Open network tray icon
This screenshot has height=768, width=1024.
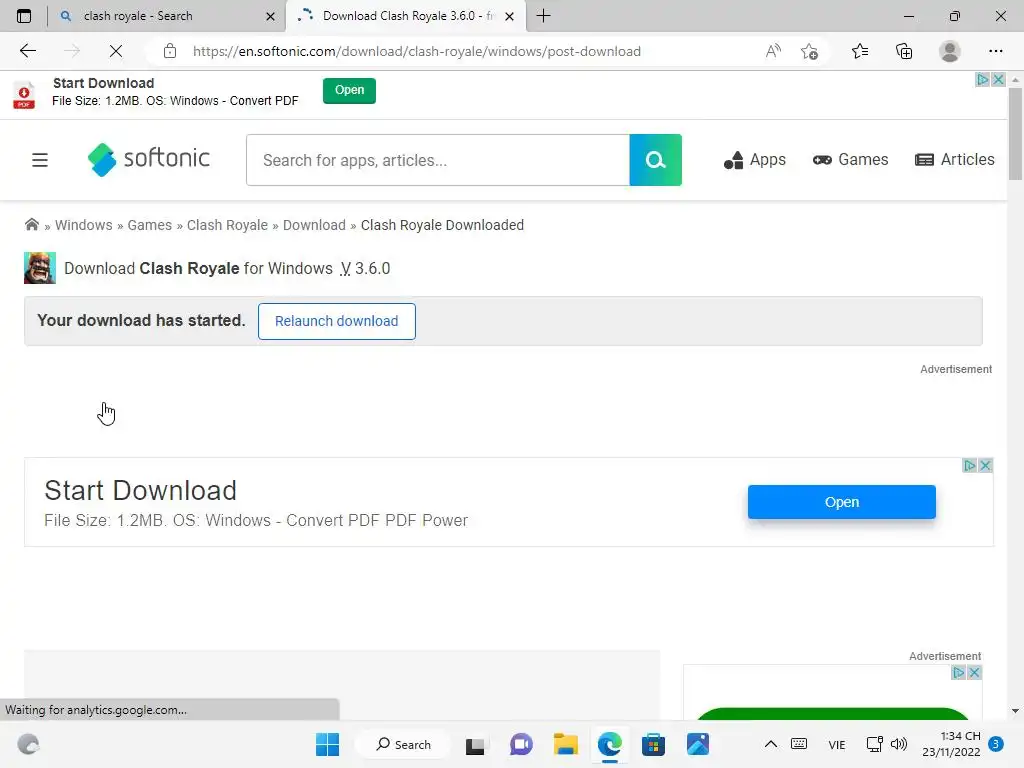pyautogui.click(x=874, y=744)
